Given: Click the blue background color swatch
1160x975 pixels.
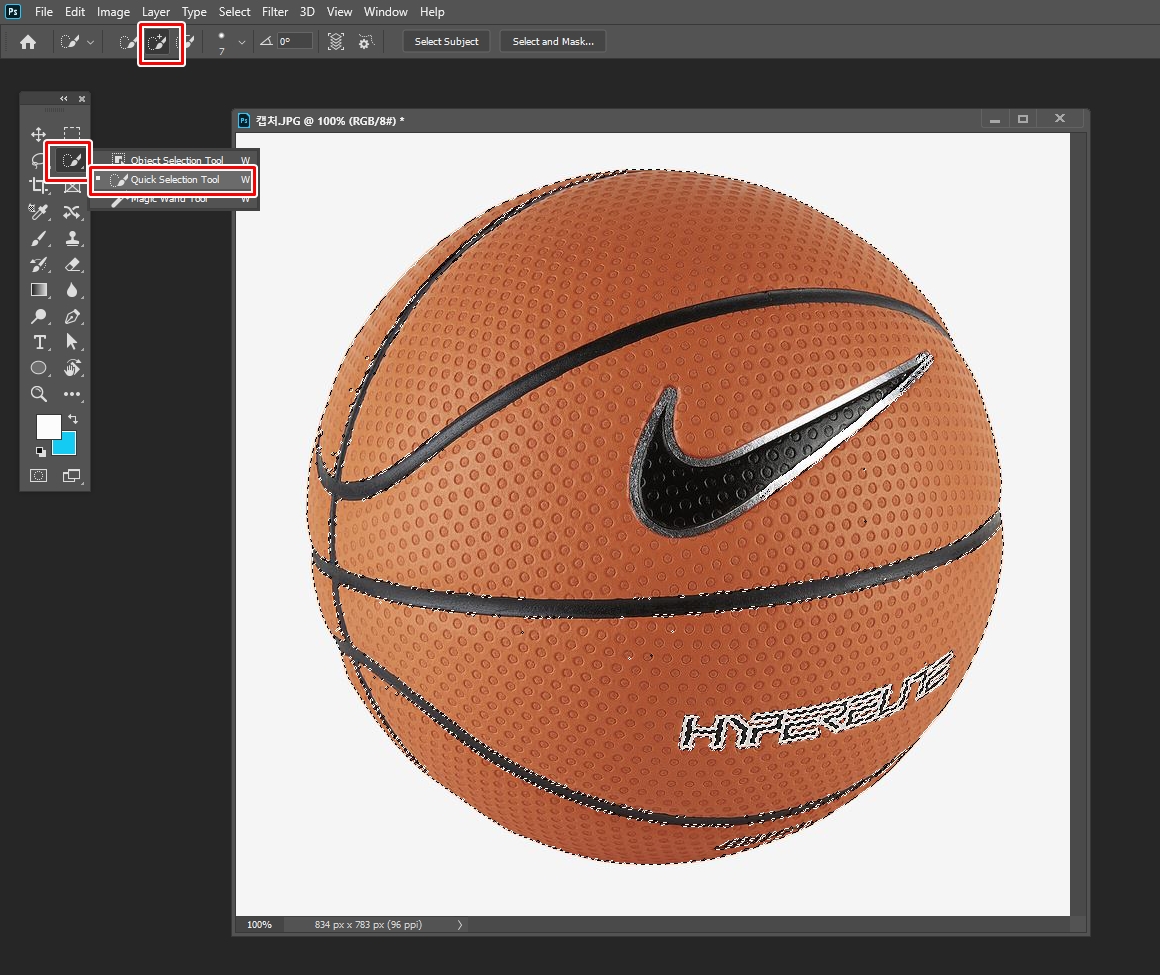Looking at the screenshot, I should pos(68,446).
